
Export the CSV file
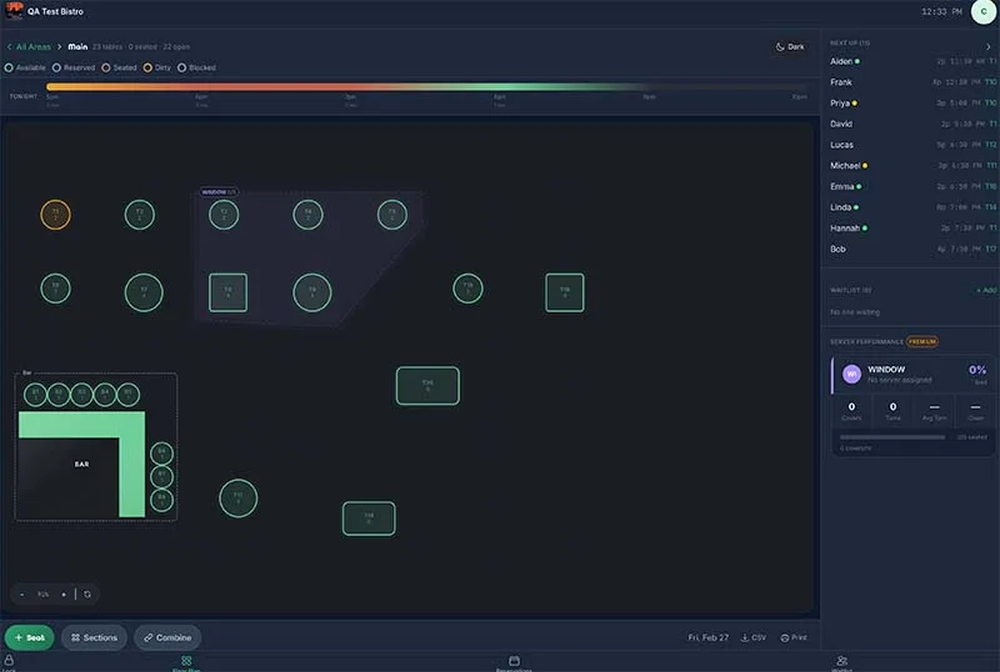tap(754, 638)
